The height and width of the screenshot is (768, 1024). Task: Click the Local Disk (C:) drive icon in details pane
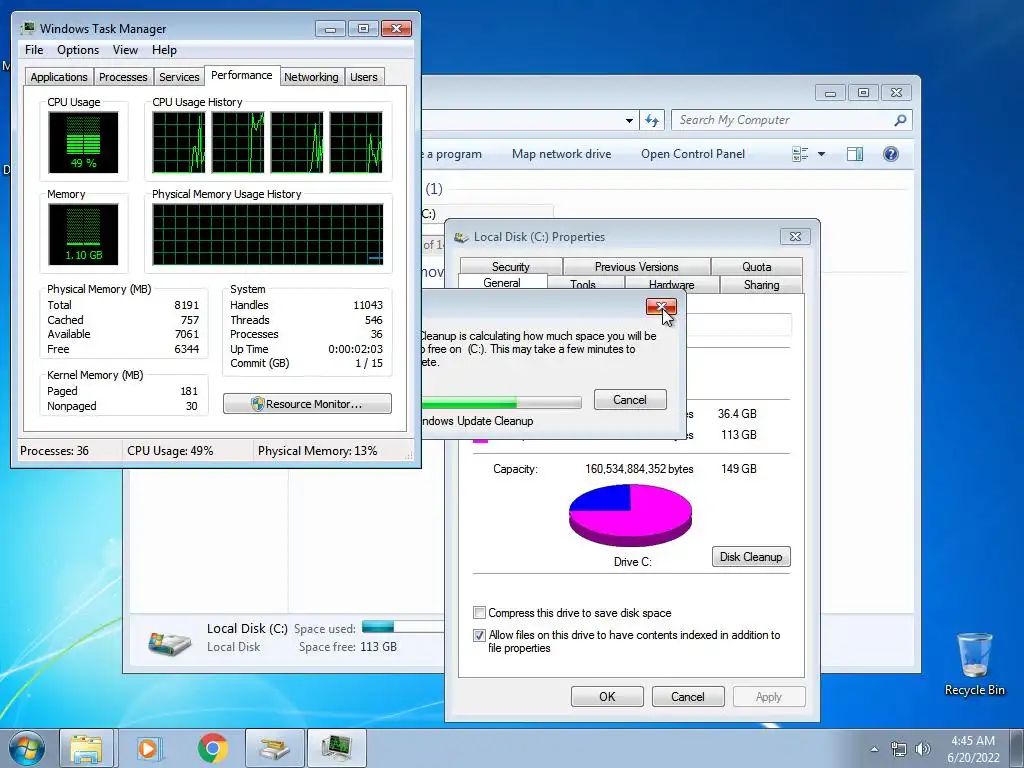(169, 643)
